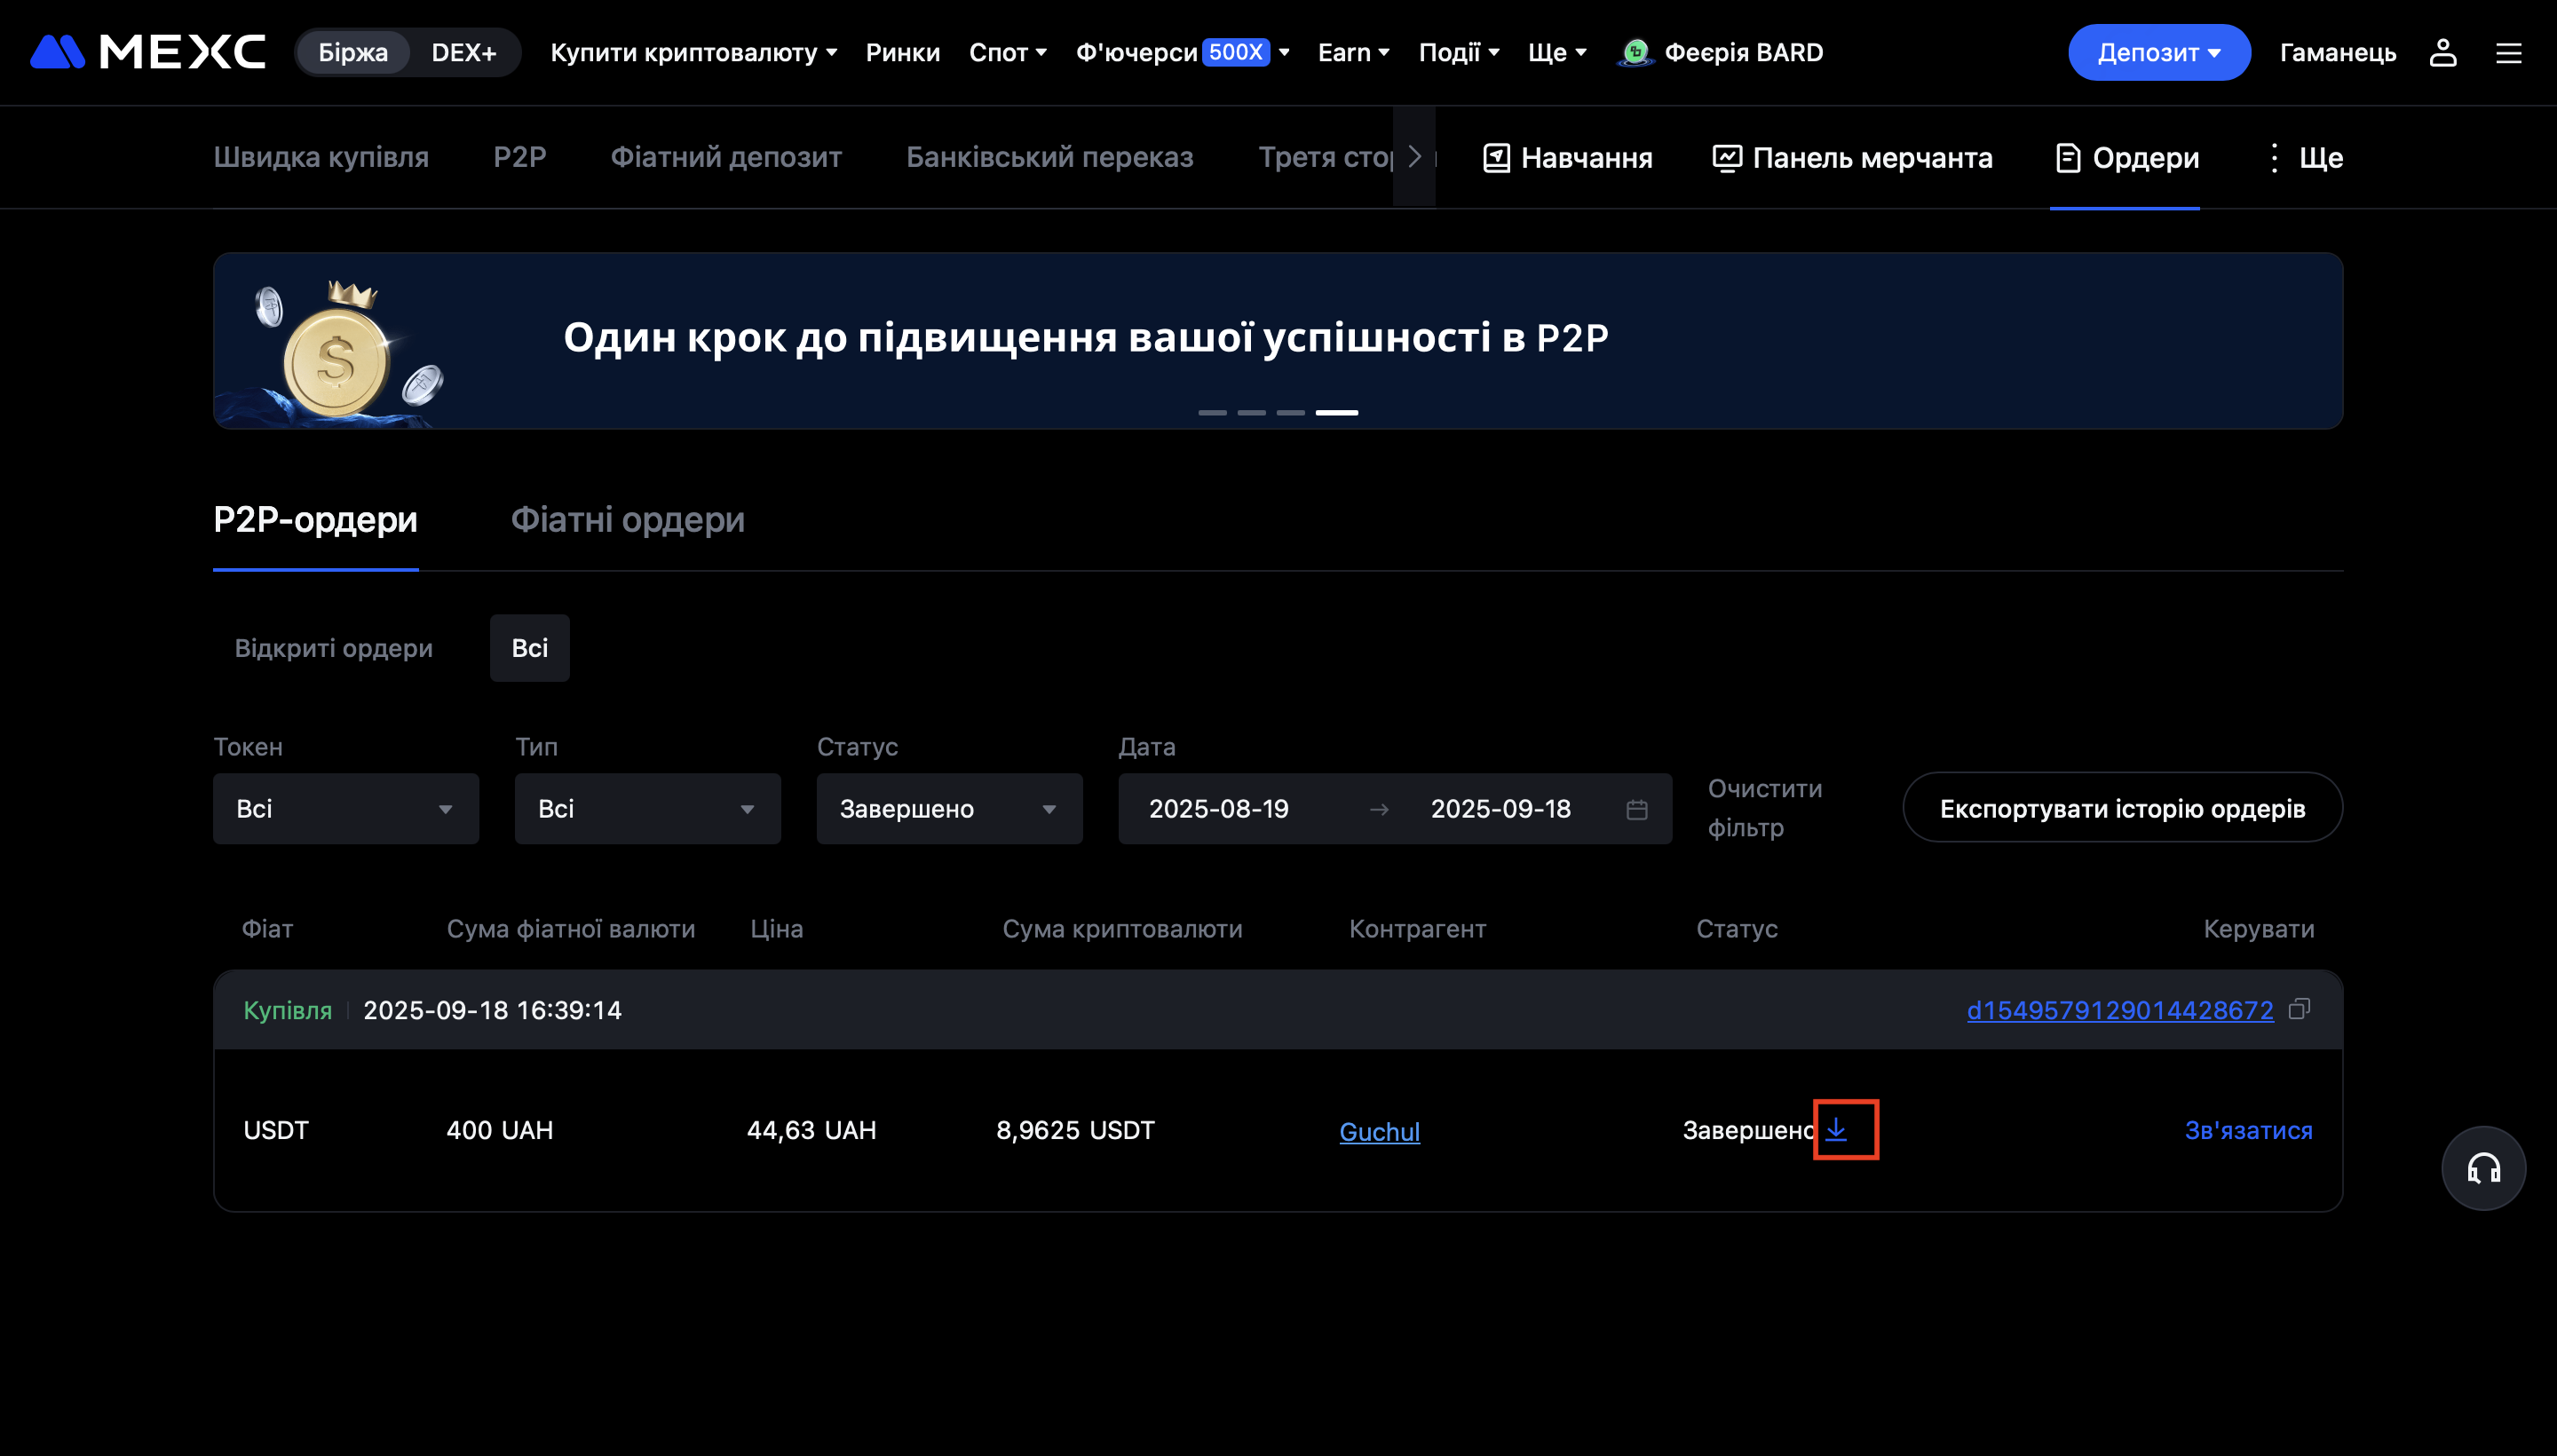This screenshot has width=2557, height=1456.
Task: Select the Всі orders filter
Action: tap(529, 648)
